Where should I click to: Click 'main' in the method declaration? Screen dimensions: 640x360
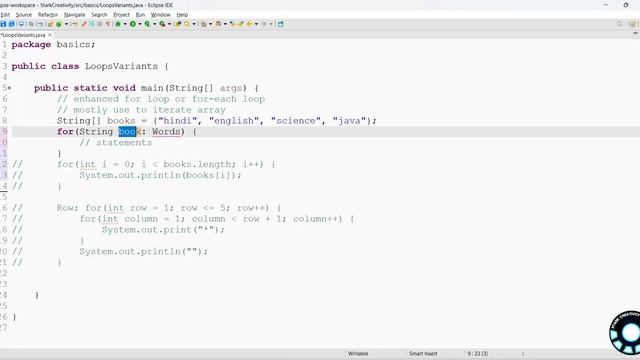[x=152, y=88]
